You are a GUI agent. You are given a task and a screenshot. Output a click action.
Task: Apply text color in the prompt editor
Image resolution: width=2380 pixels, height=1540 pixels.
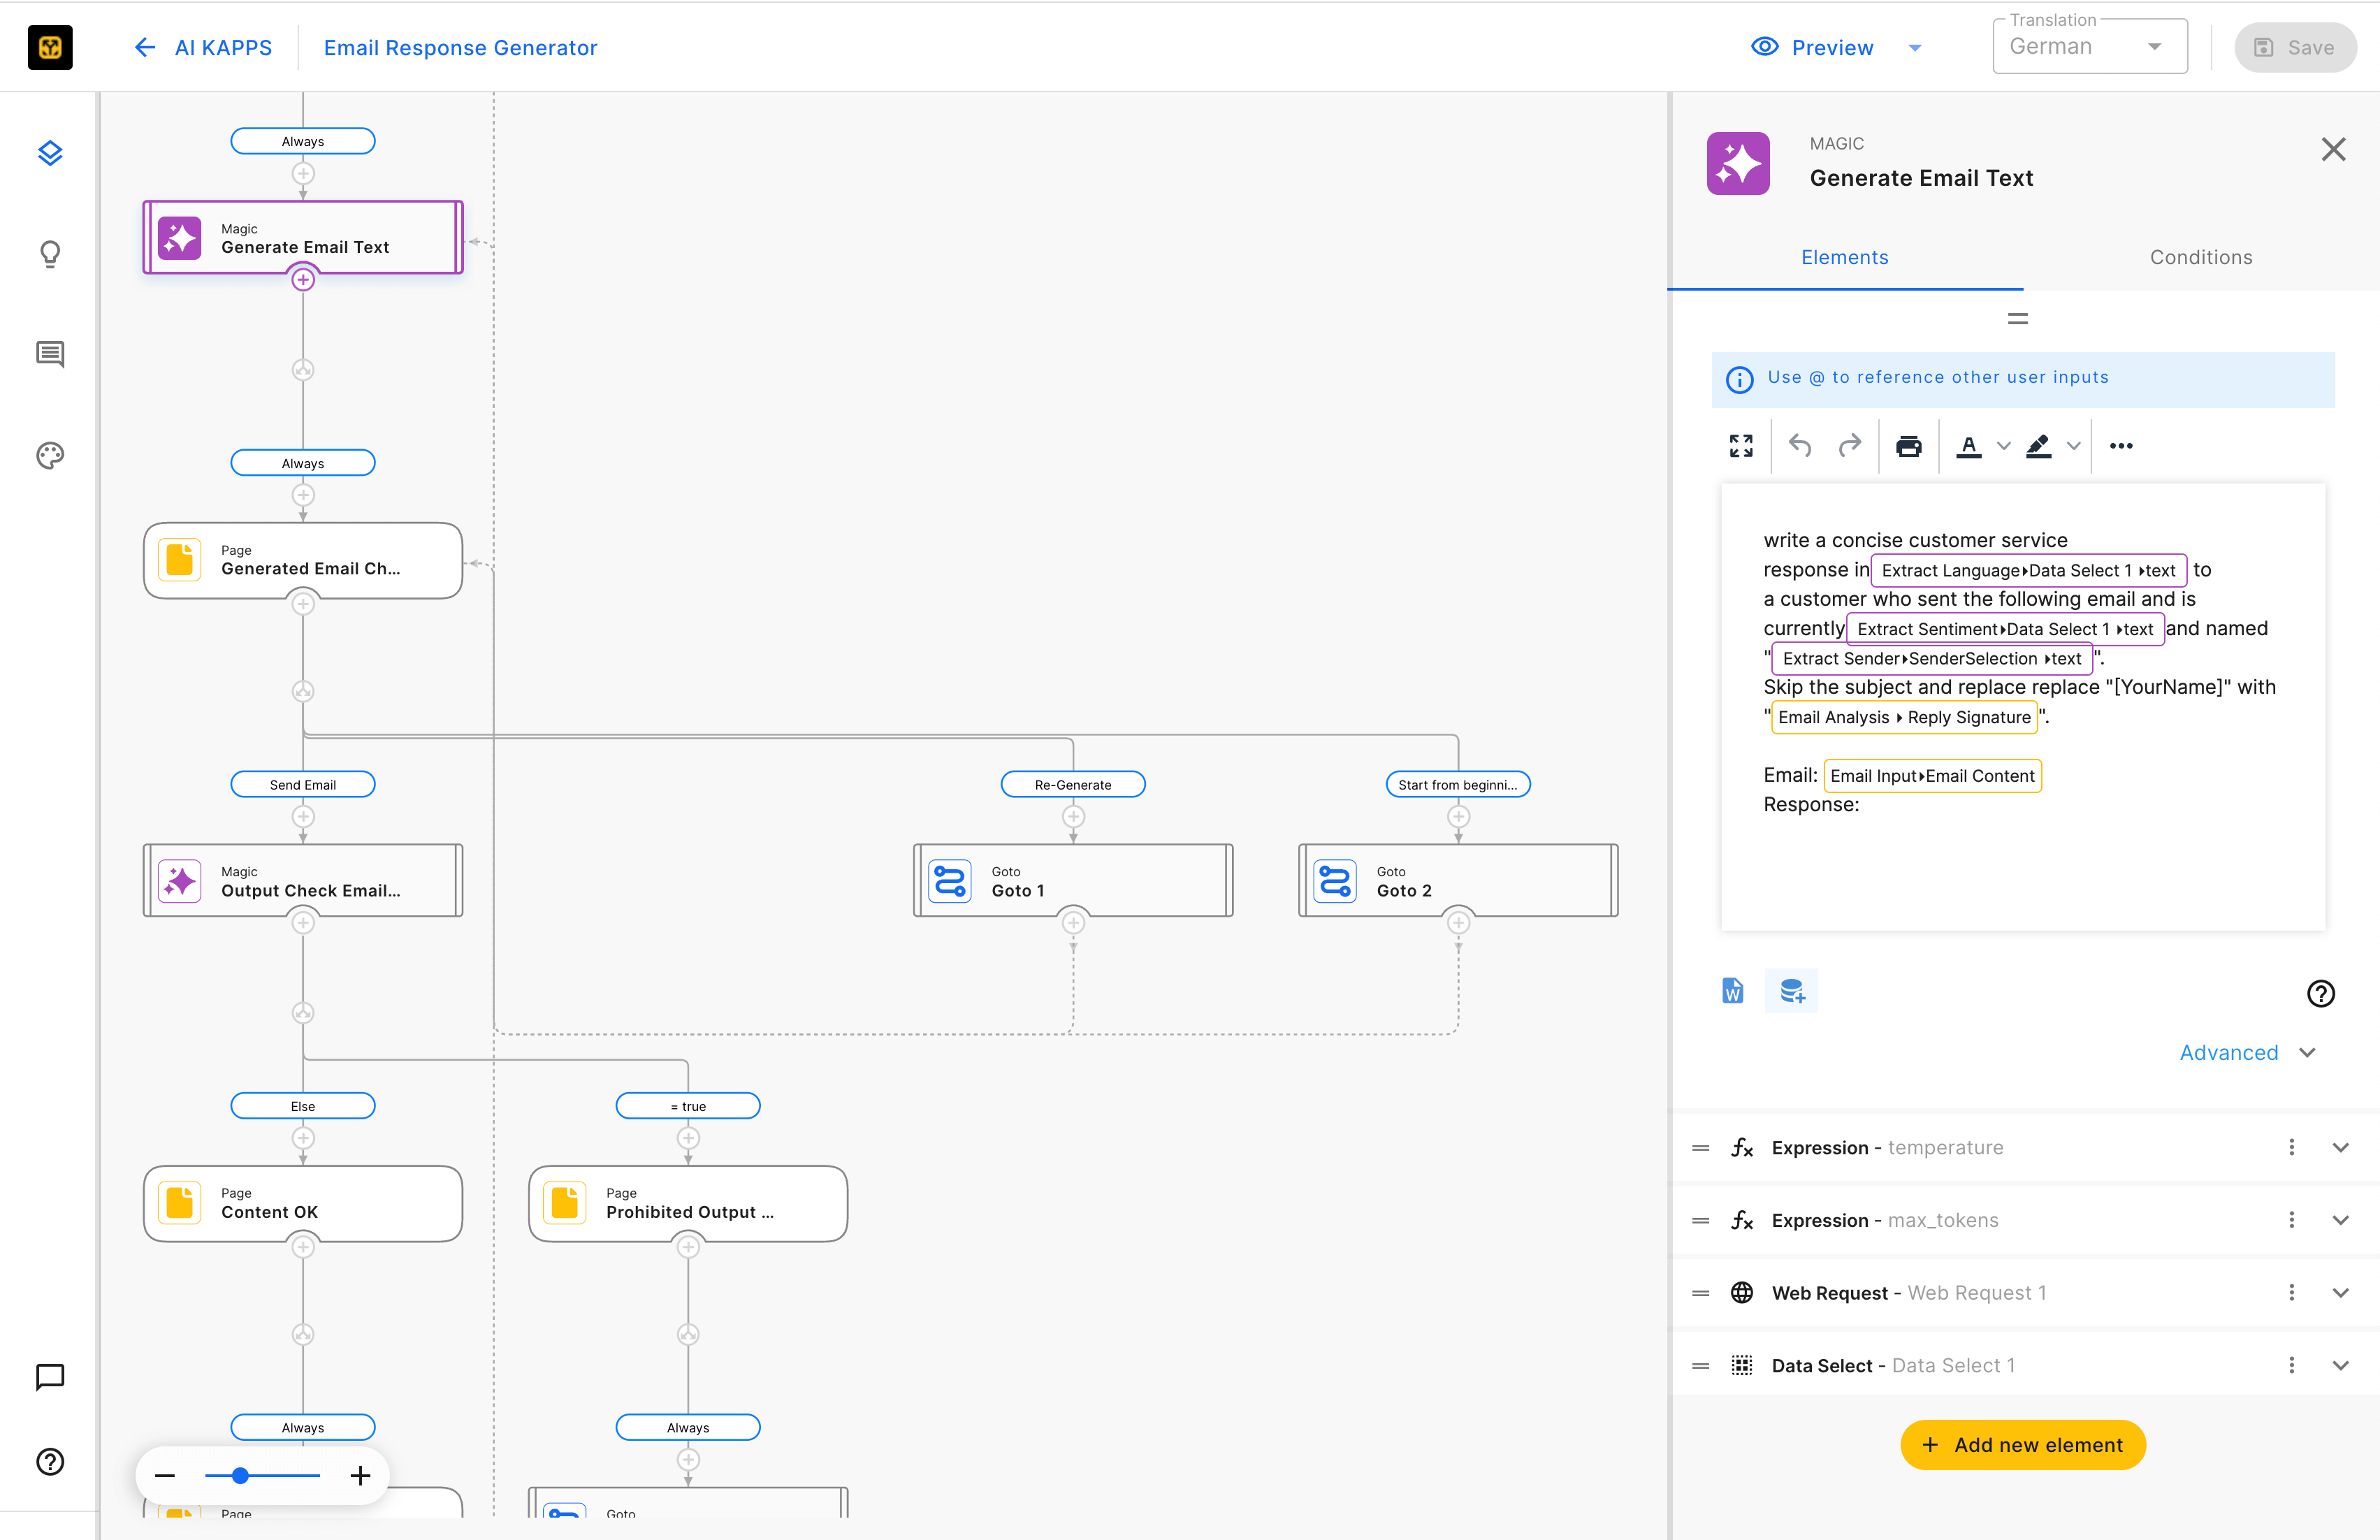(x=1968, y=446)
